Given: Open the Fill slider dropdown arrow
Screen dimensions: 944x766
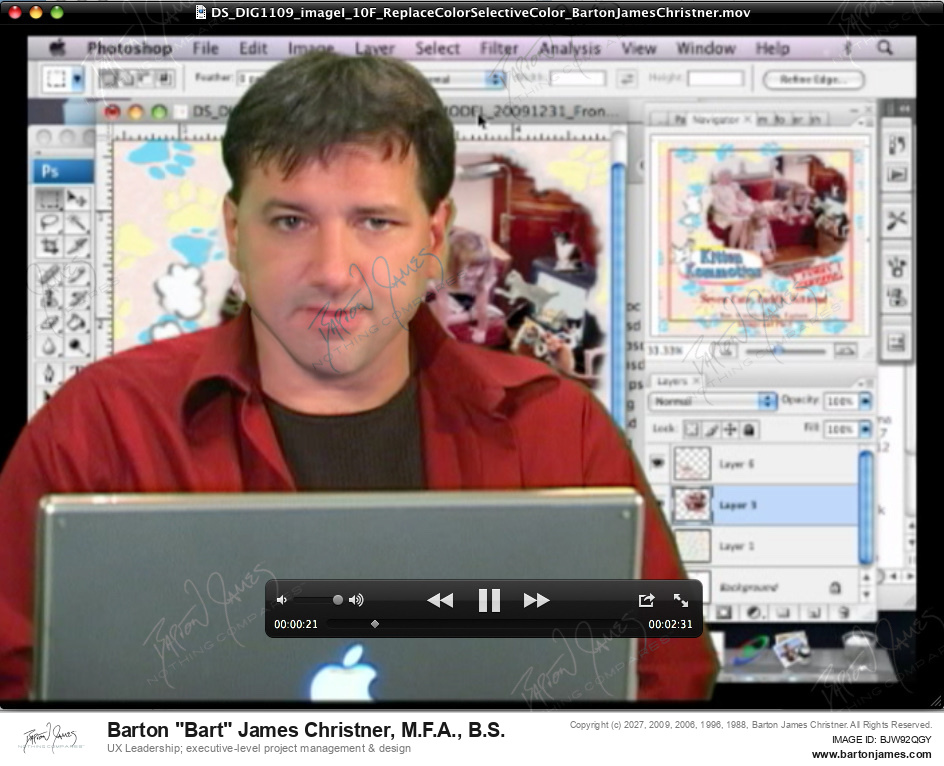Looking at the screenshot, I should [x=866, y=429].
